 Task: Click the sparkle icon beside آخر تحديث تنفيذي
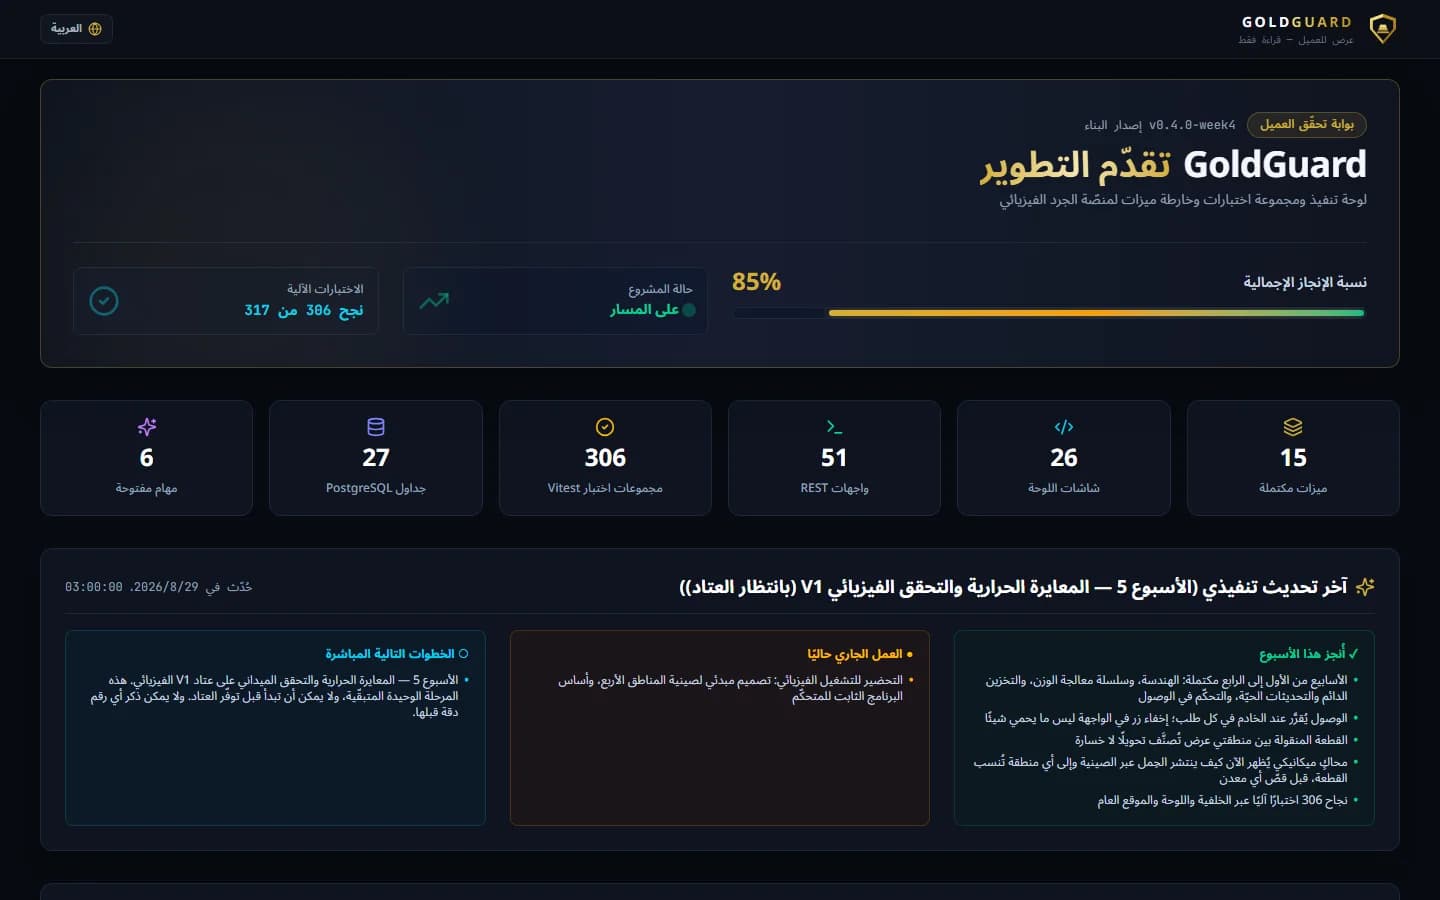click(1365, 587)
